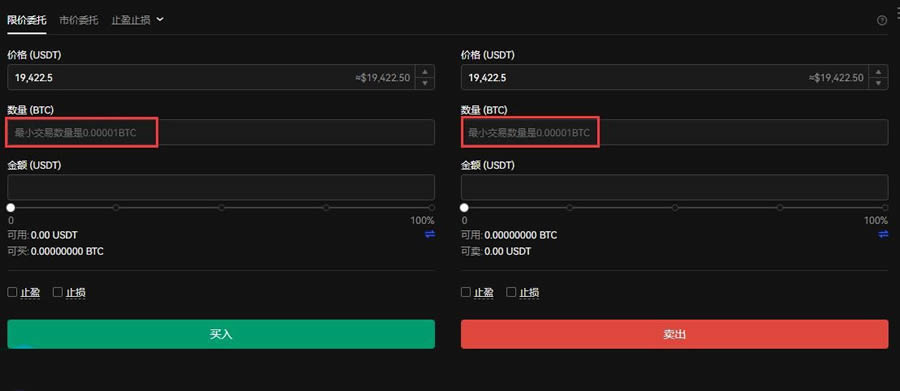Select the 限价委托 tab
The height and width of the screenshot is (391, 900).
[x=26, y=20]
